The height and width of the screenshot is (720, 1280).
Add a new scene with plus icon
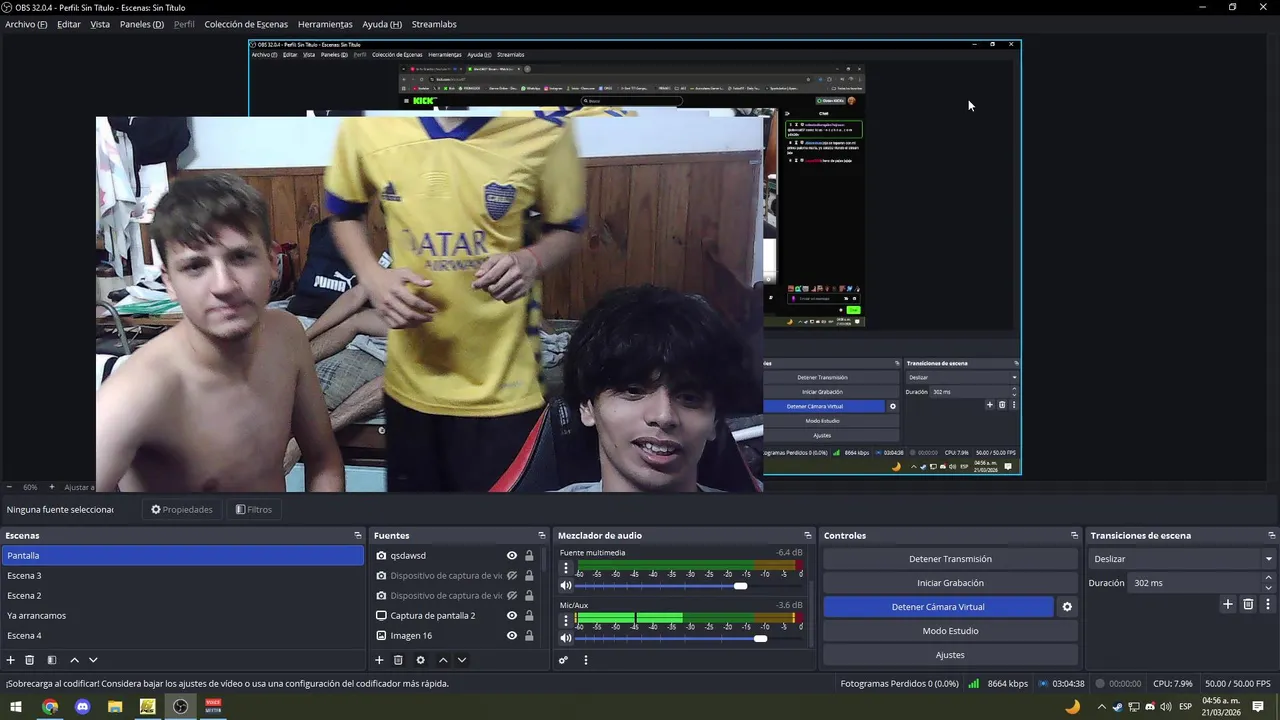[x=11, y=660]
